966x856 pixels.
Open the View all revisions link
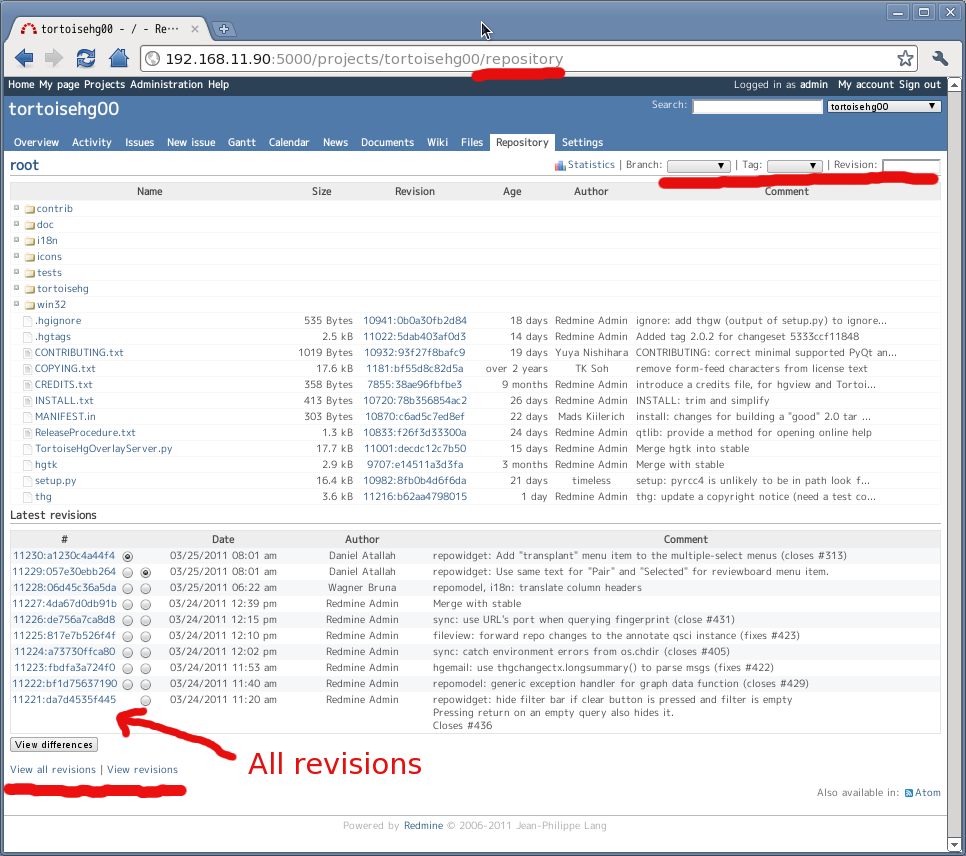click(53, 770)
